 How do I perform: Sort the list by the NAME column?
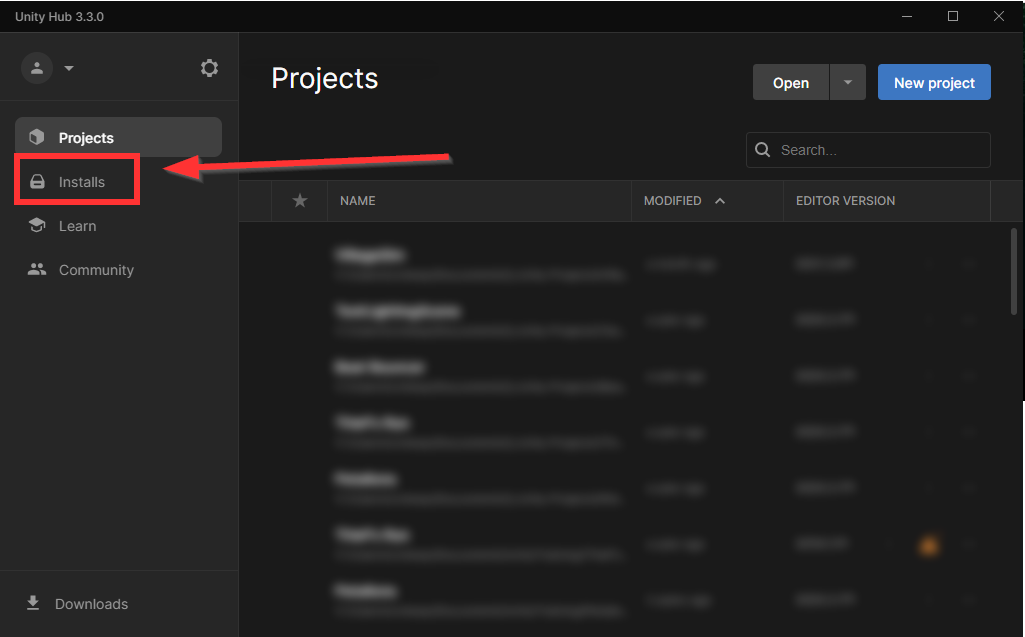pos(358,201)
